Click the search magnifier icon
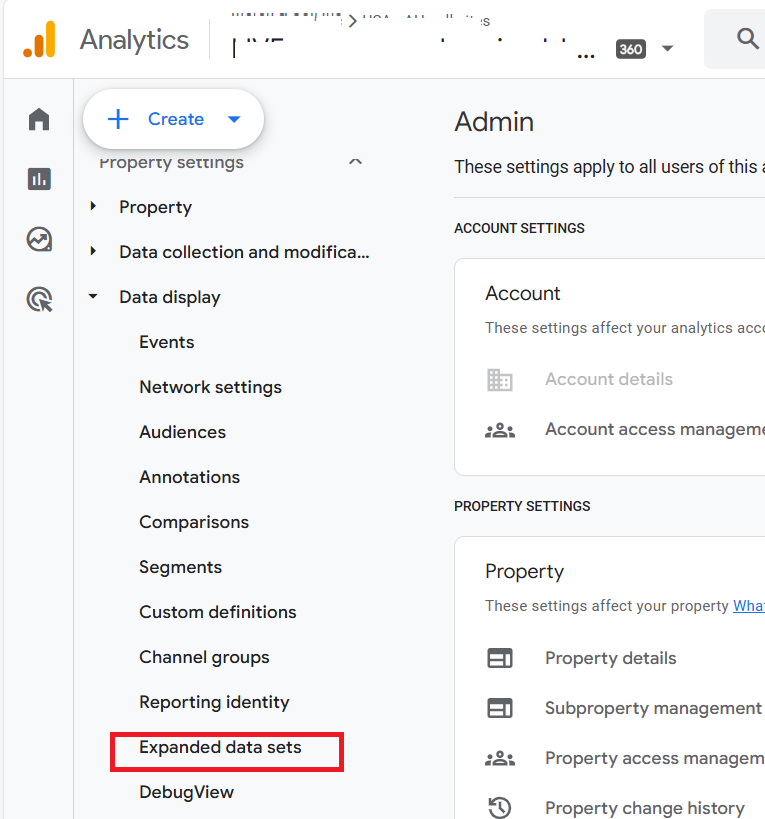This screenshot has height=819, width=765. 747,39
